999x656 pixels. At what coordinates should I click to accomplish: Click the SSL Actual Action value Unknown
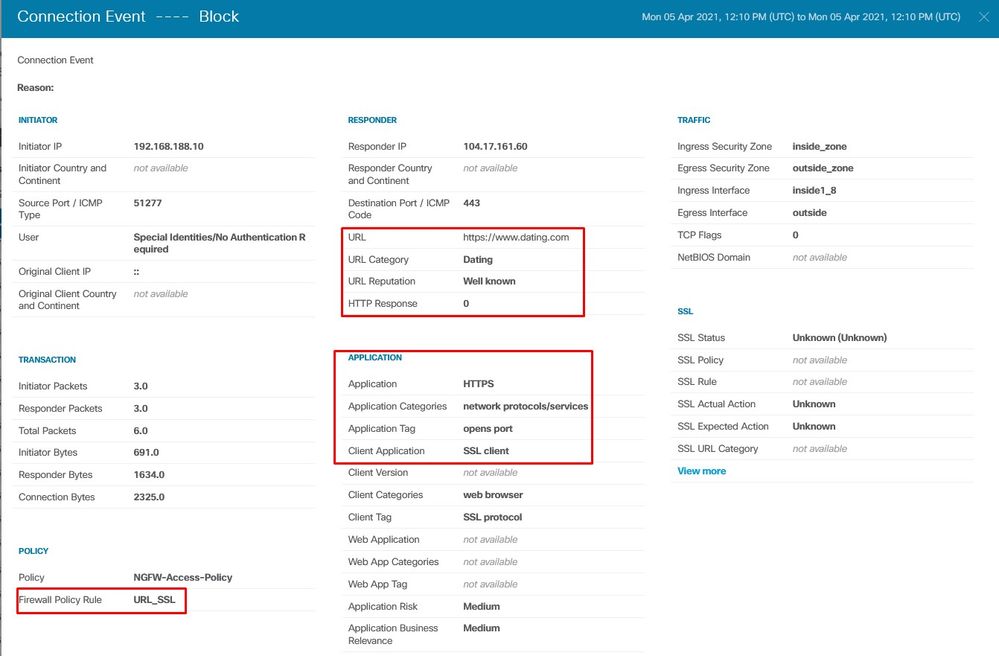(x=814, y=404)
